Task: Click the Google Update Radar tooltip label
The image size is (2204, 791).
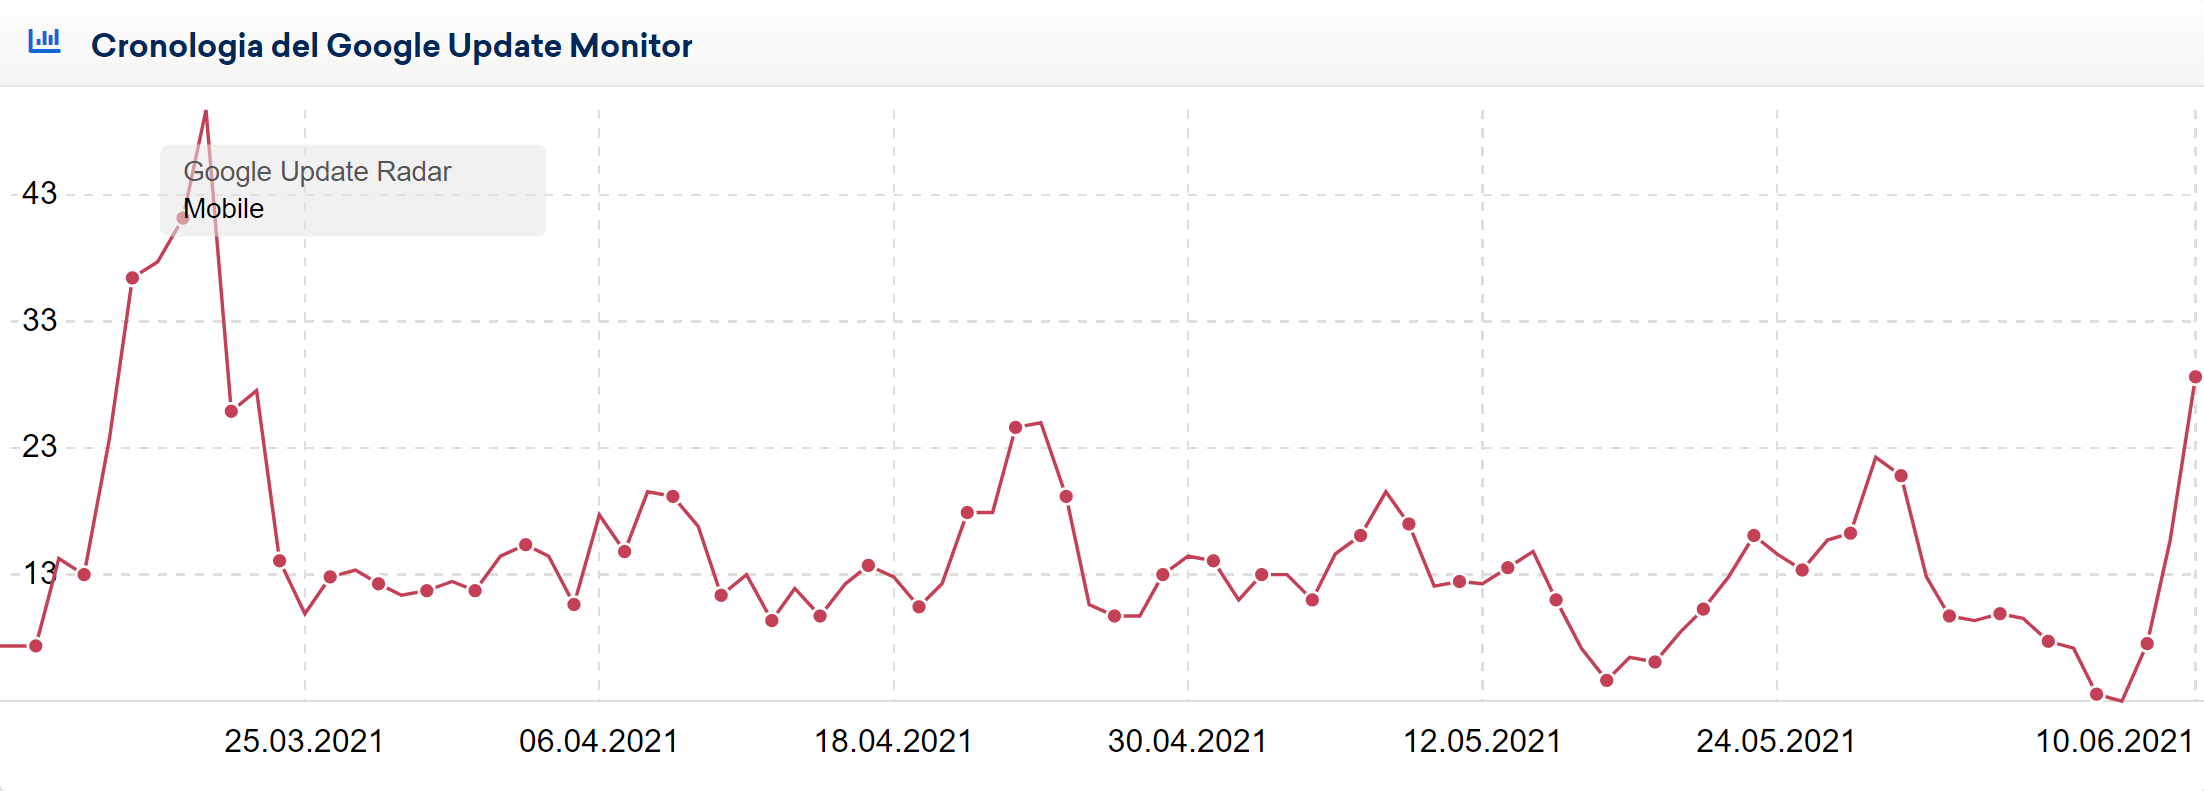Action: click(x=317, y=172)
